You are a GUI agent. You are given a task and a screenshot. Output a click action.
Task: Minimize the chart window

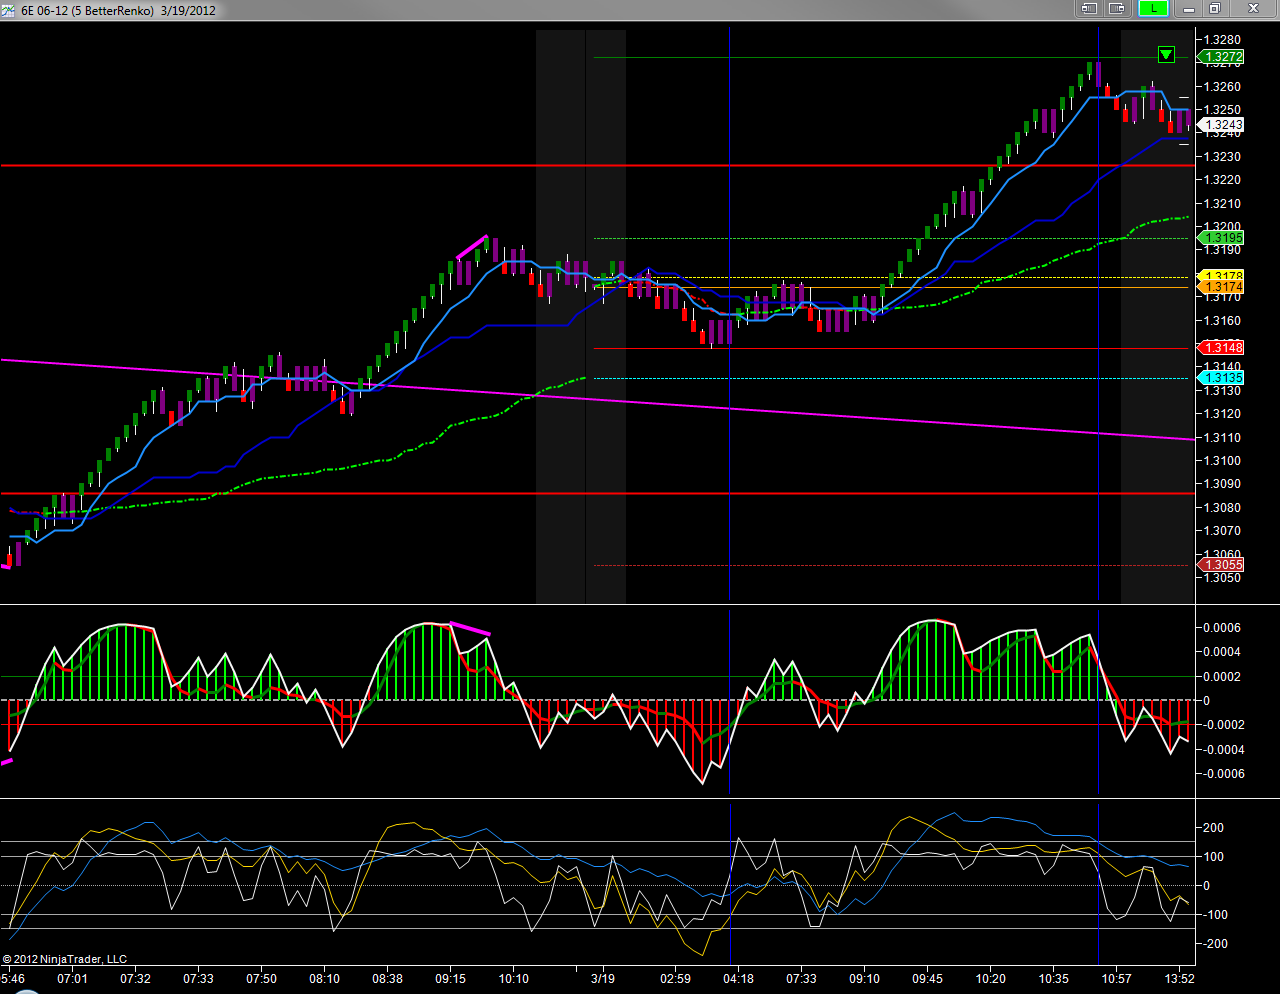pos(1189,9)
